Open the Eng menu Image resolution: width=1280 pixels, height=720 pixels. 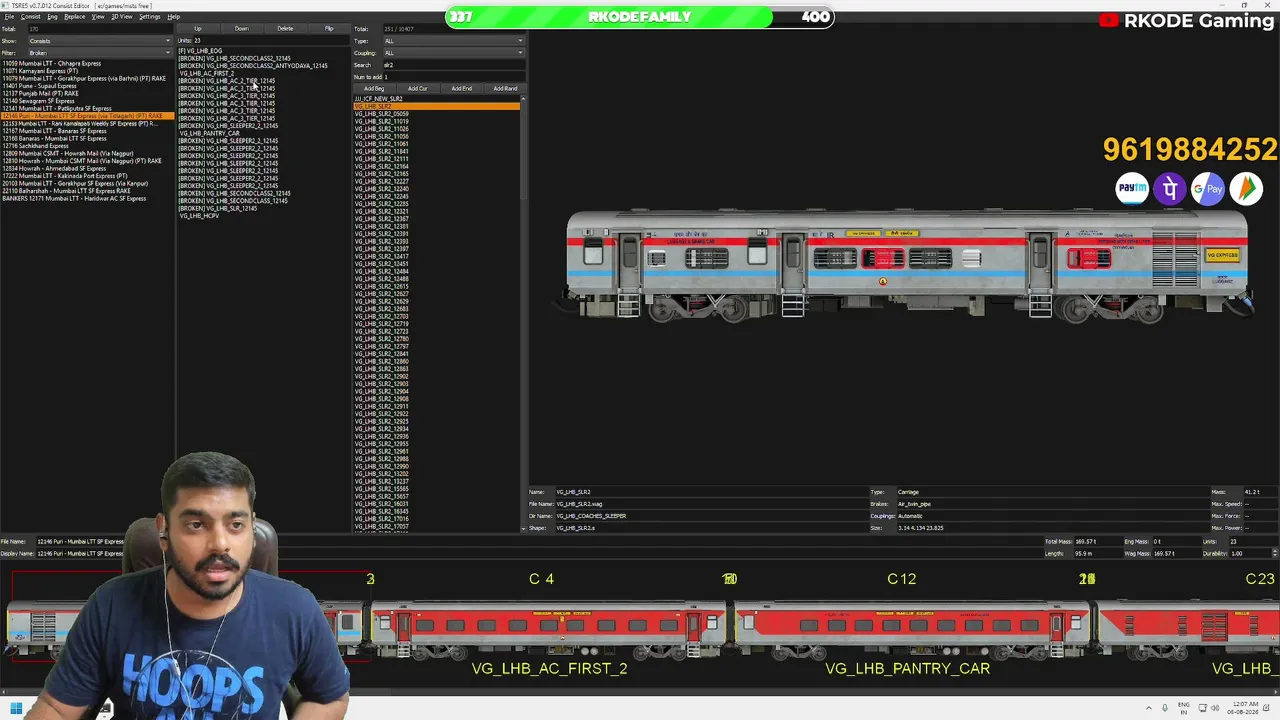[x=52, y=17]
